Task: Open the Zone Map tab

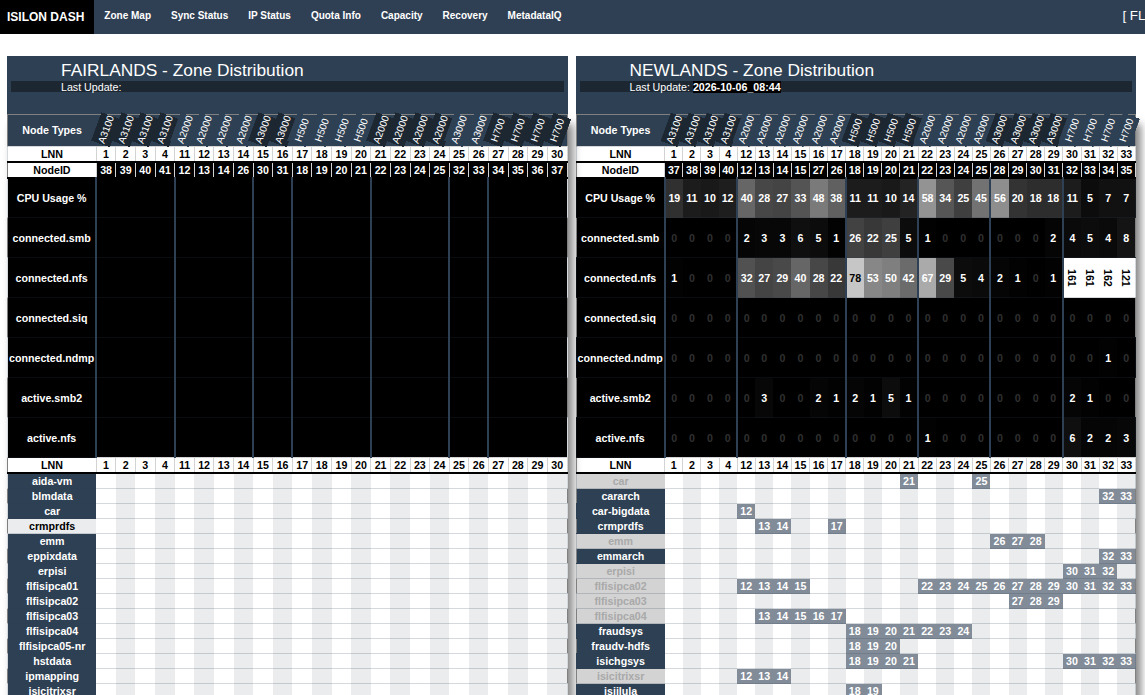Action: 128,15
